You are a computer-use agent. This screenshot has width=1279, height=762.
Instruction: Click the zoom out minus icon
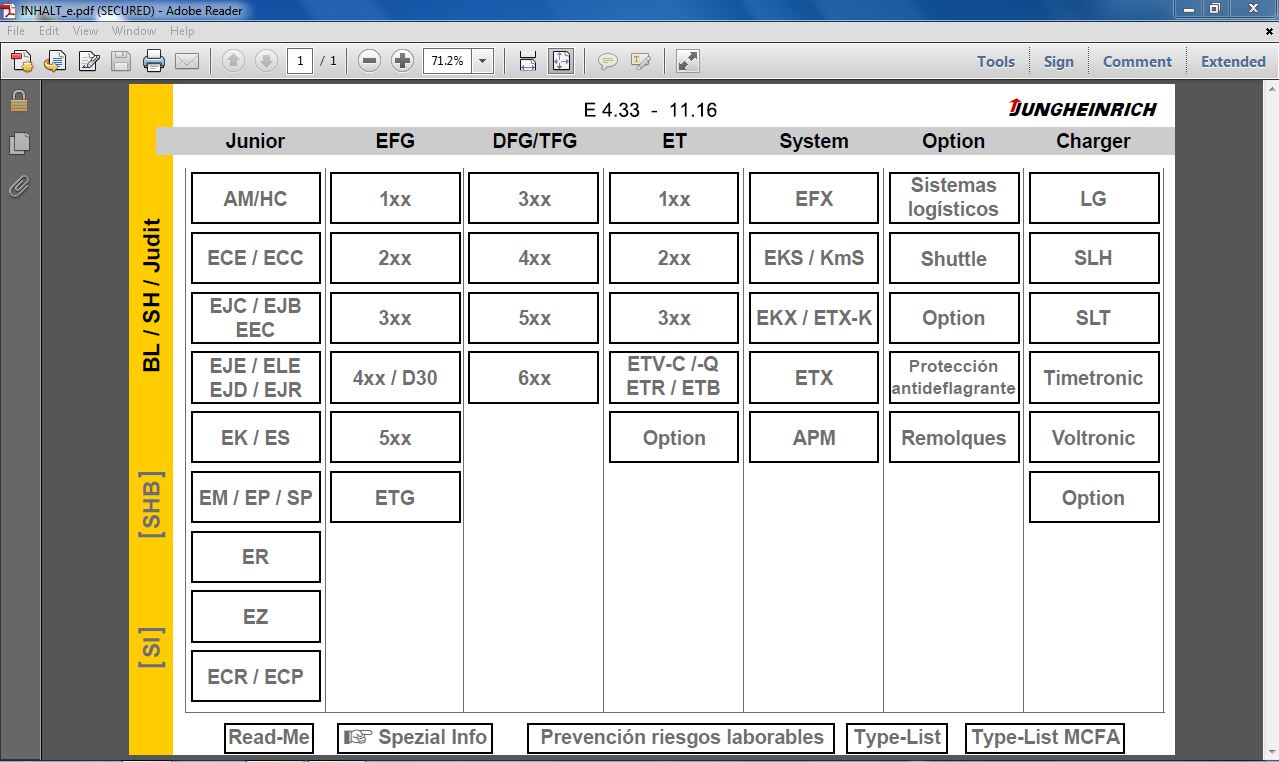pos(369,61)
